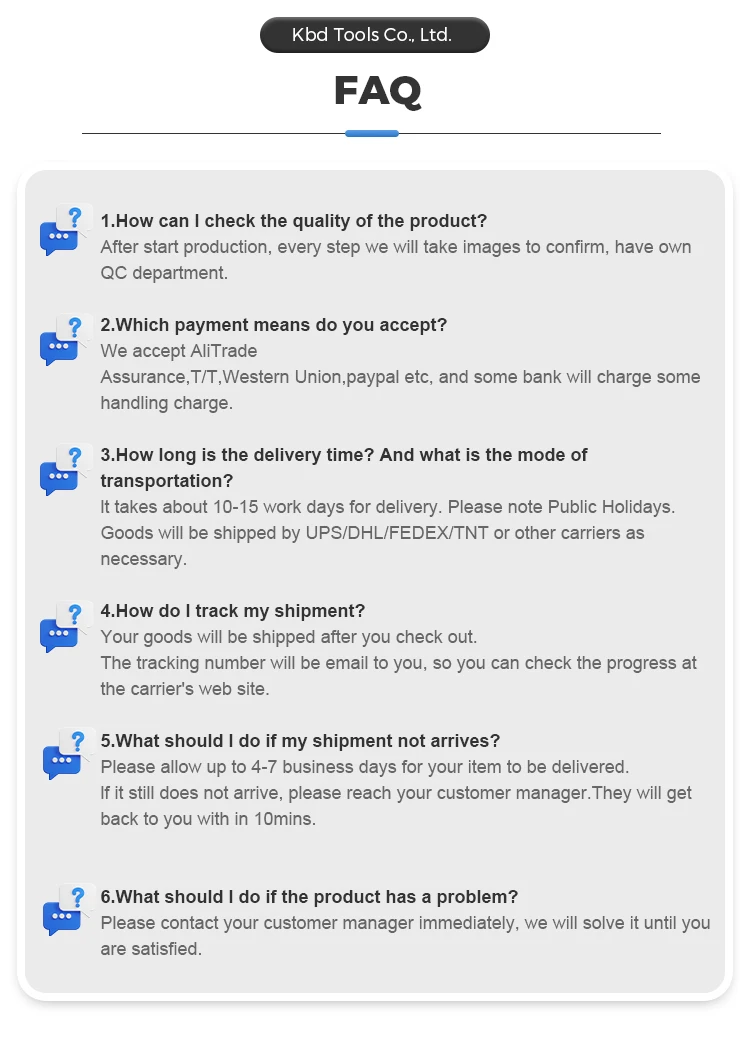Click the answer mentioning QC department
This screenshot has width=750, height=1058.
pos(396,260)
